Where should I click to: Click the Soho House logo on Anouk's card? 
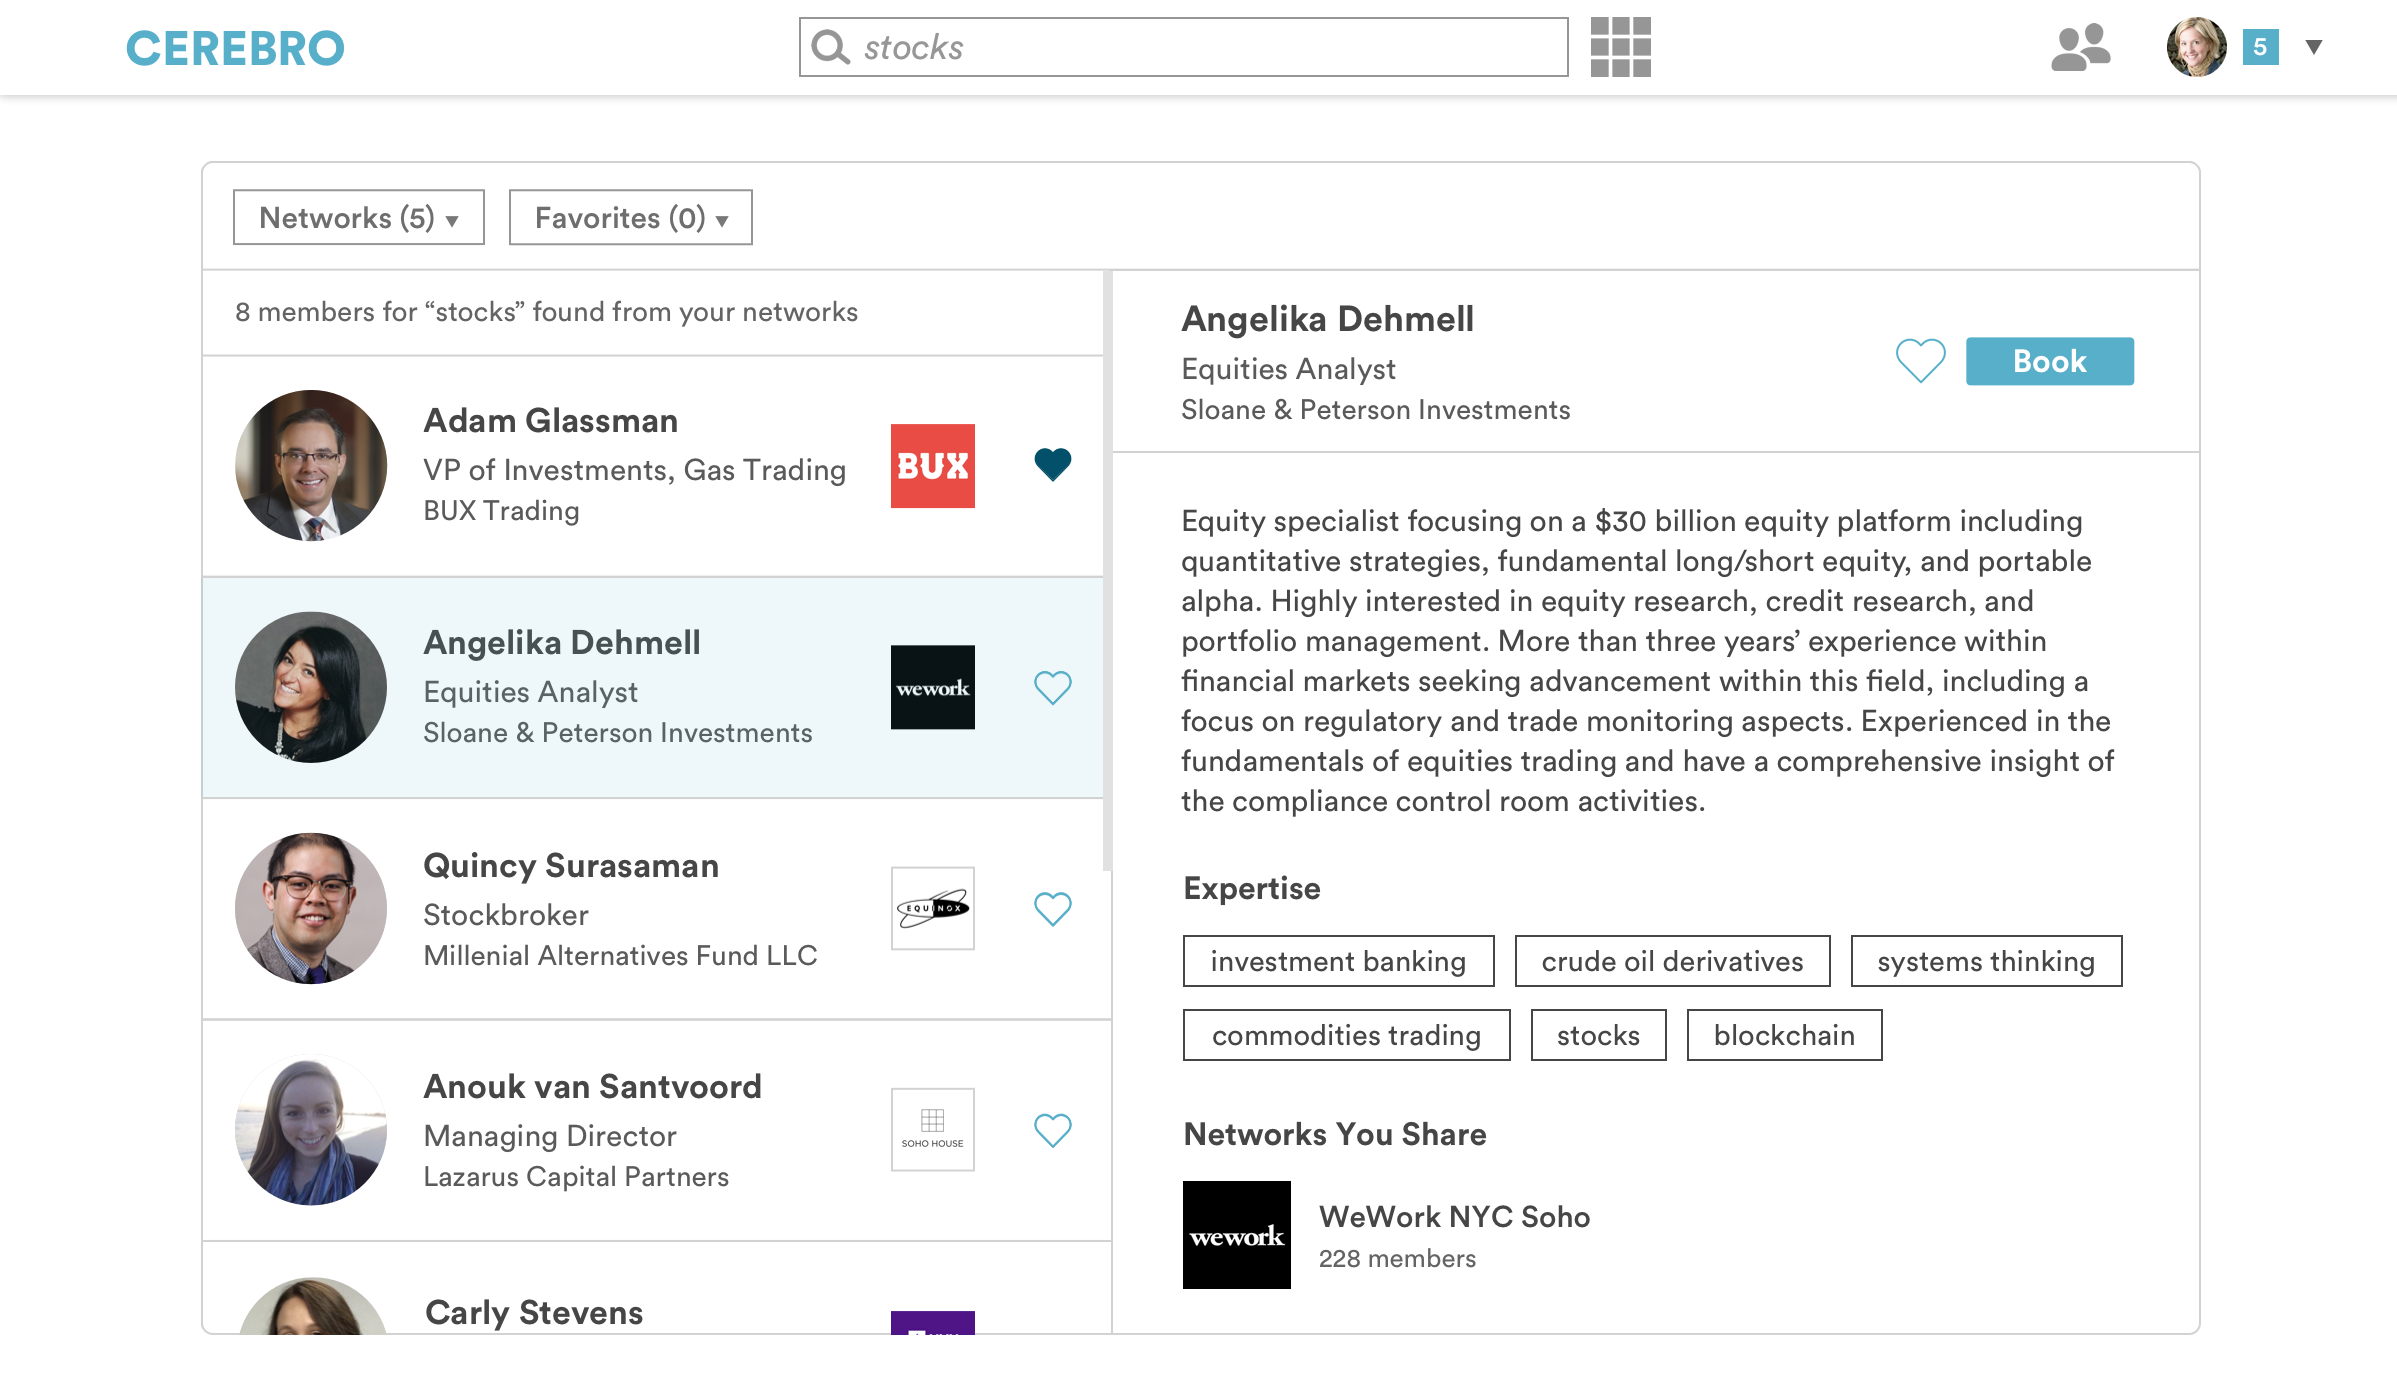(x=932, y=1129)
